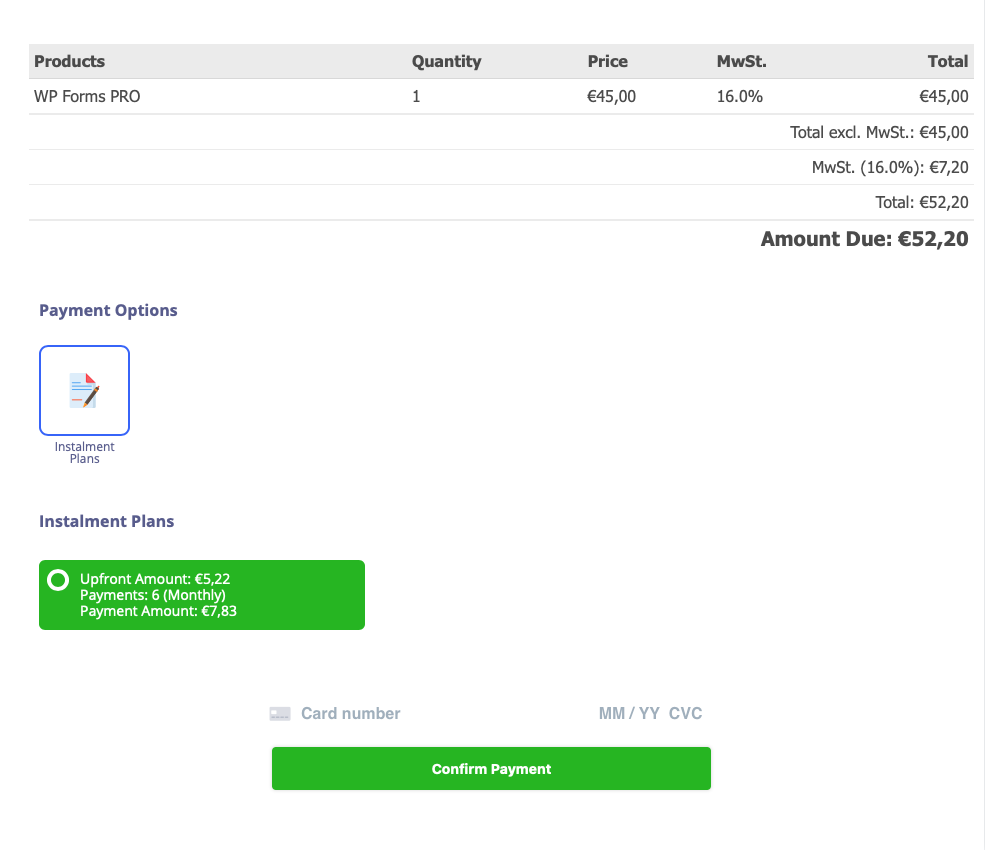Select the instalment plan radio button
Image resolution: width=985 pixels, height=850 pixels.
point(58,580)
